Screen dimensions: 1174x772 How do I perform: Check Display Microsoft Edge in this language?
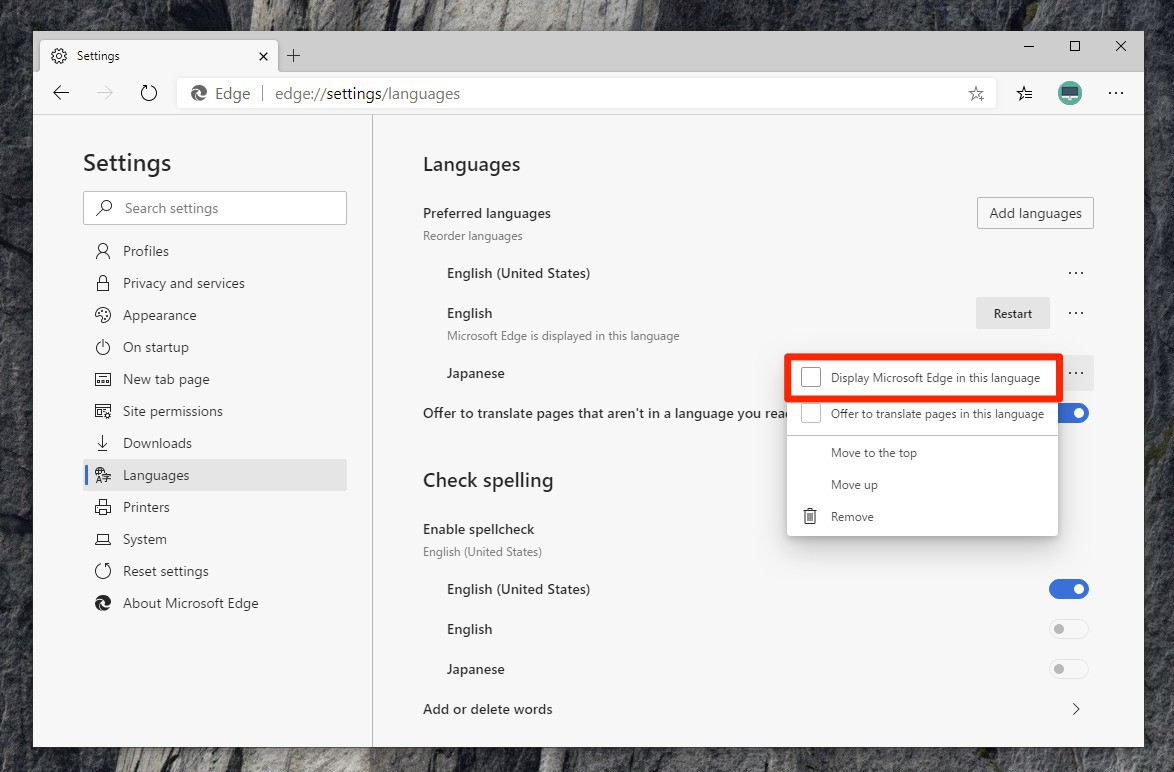click(811, 378)
